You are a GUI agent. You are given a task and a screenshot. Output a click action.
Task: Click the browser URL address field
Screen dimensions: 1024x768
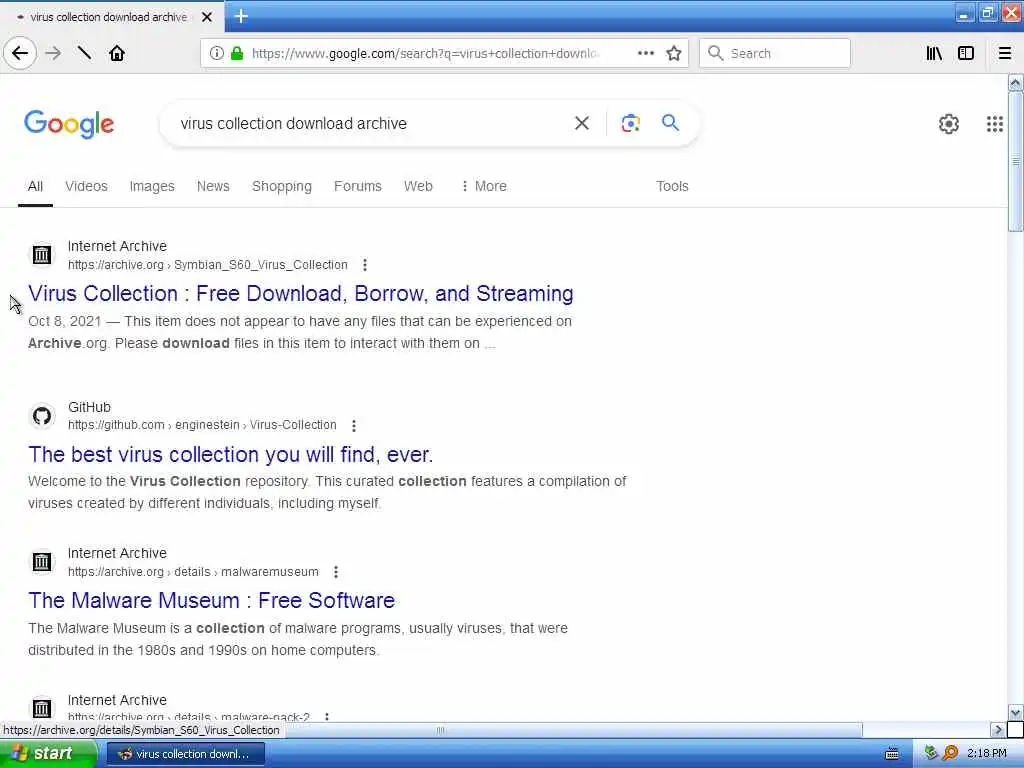[424, 53]
